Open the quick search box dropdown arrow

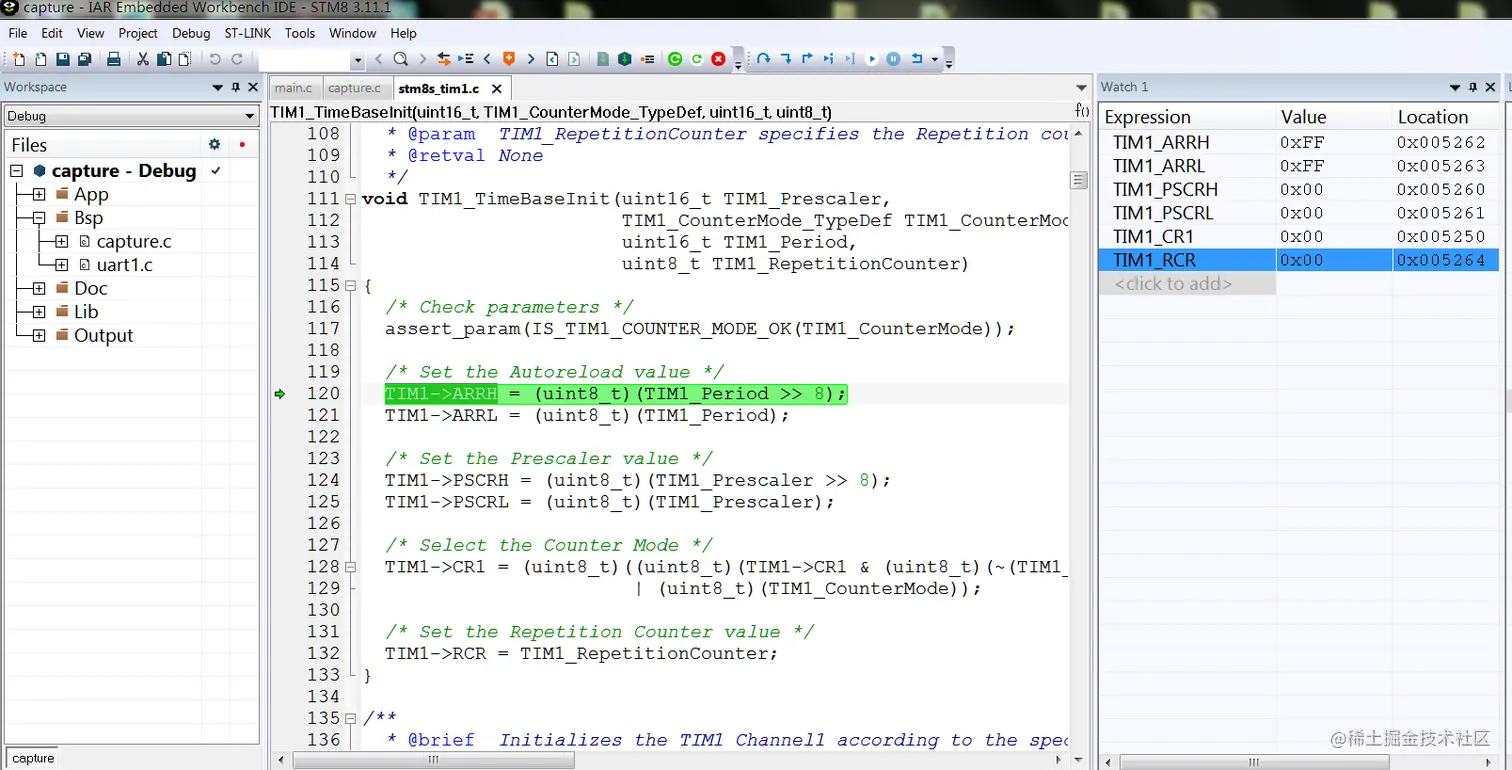coord(357,60)
